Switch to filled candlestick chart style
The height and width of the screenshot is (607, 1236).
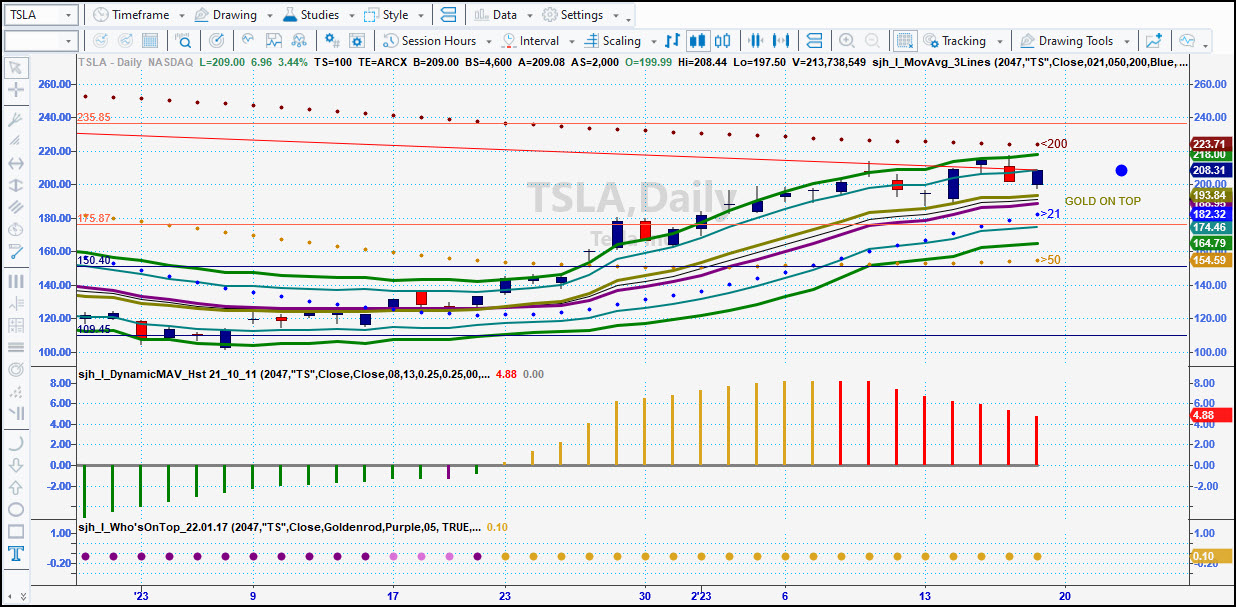[698, 41]
